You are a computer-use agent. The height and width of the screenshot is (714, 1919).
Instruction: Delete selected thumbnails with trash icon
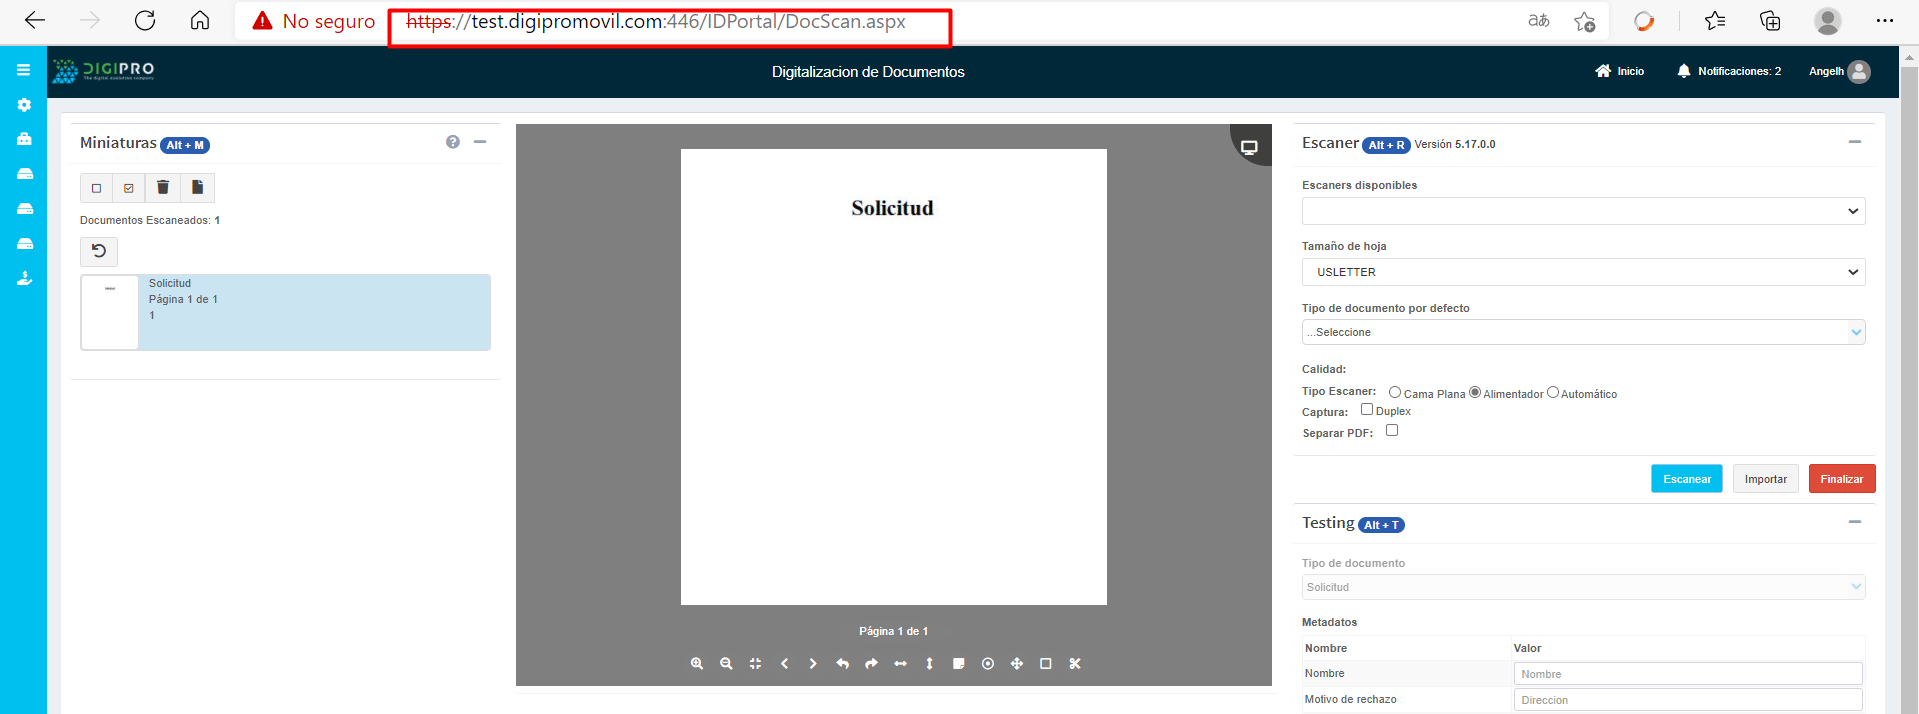pos(163,188)
